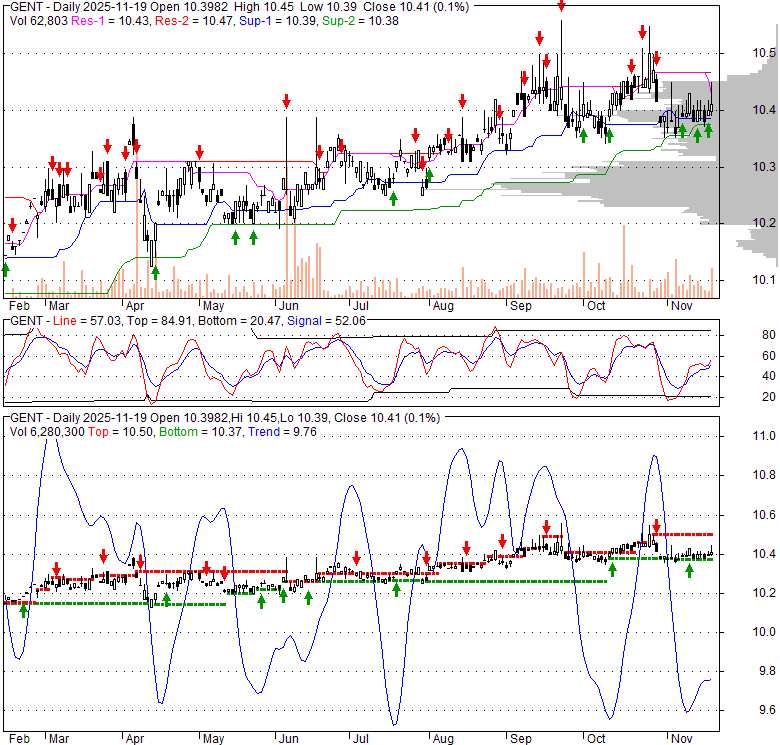Click the topmost red arrow above the September peak
This screenshot has height=745, width=780.
click(561, 5)
